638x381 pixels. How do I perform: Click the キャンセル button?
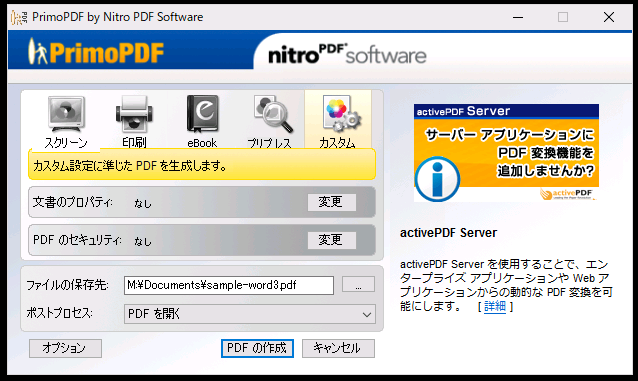click(338, 348)
